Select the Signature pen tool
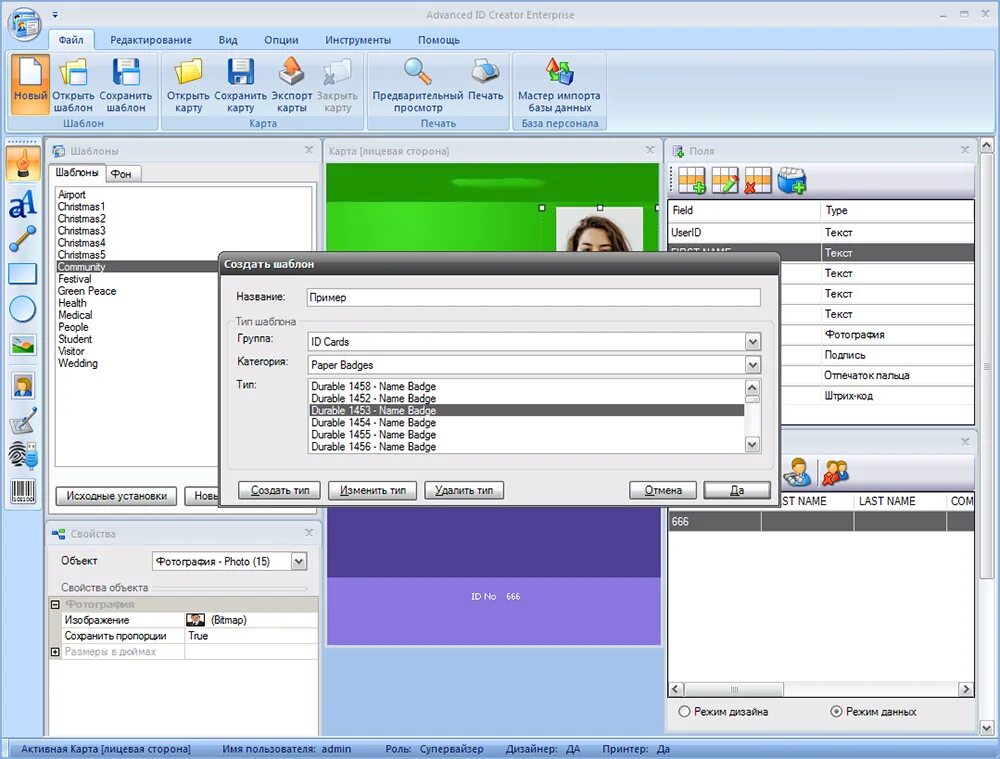The height and width of the screenshot is (759, 1000). pyautogui.click(x=23, y=420)
